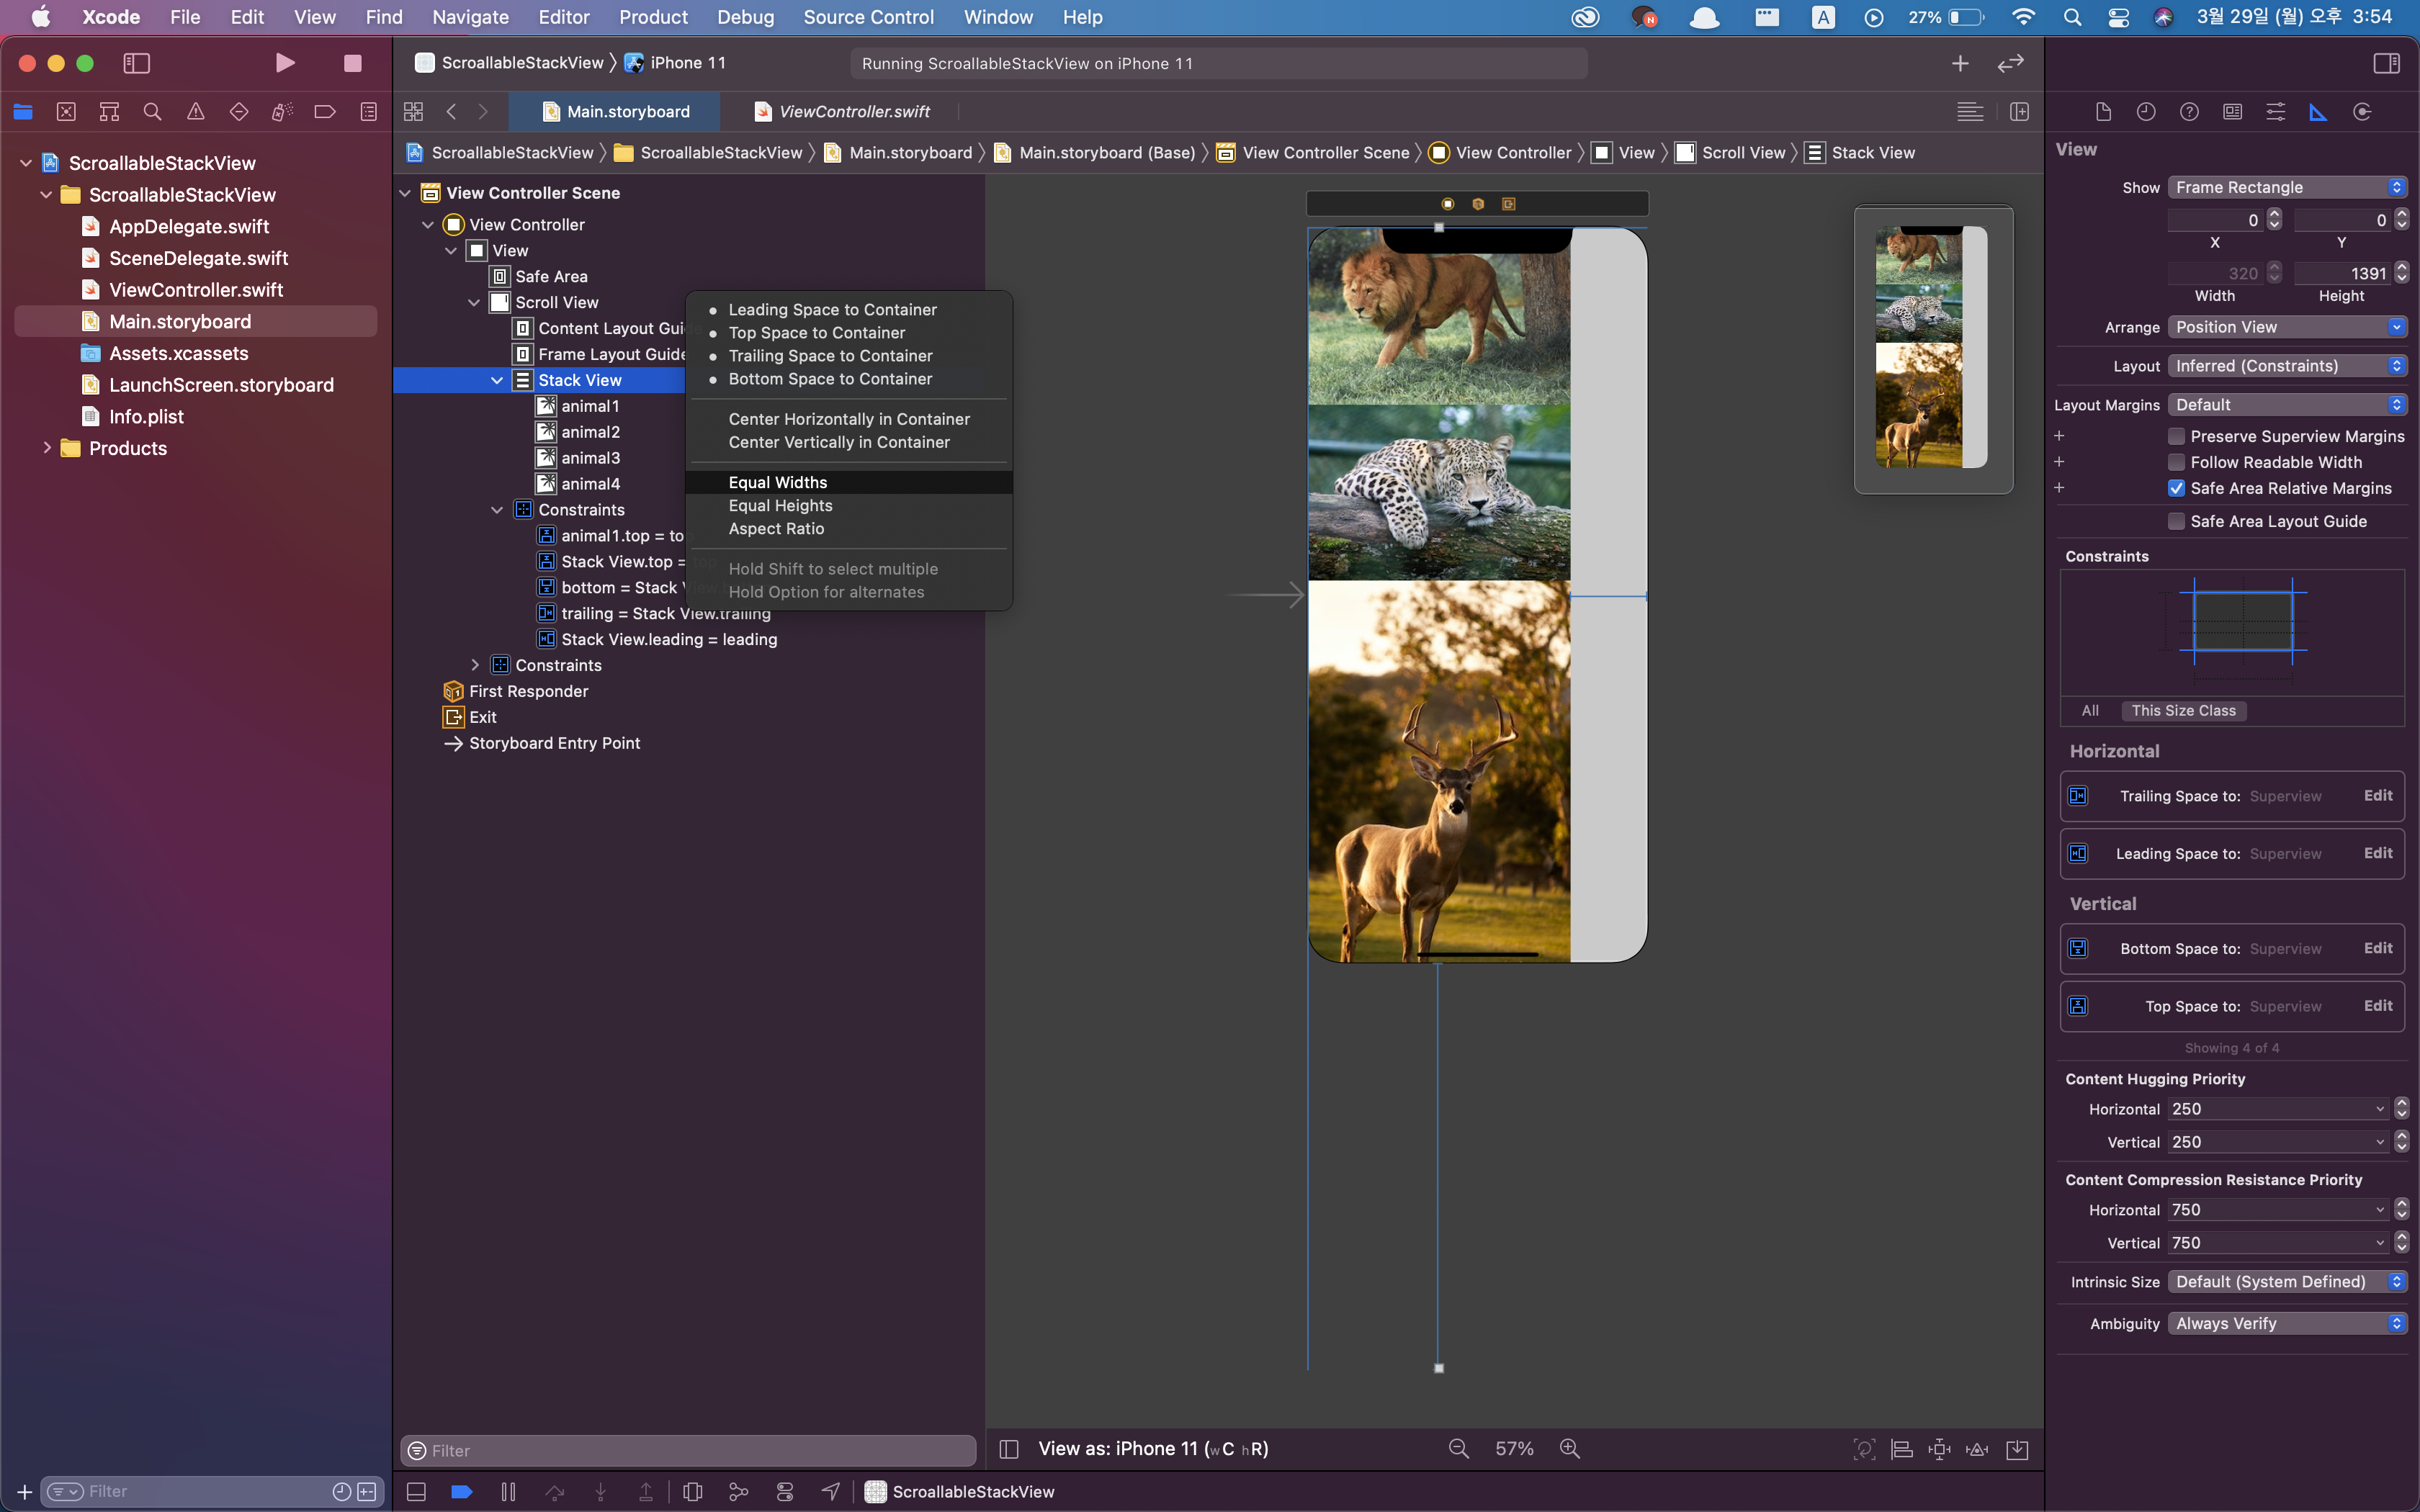Open the Arrange Position View dropdown
The image size is (2420, 1512).
tap(2286, 327)
